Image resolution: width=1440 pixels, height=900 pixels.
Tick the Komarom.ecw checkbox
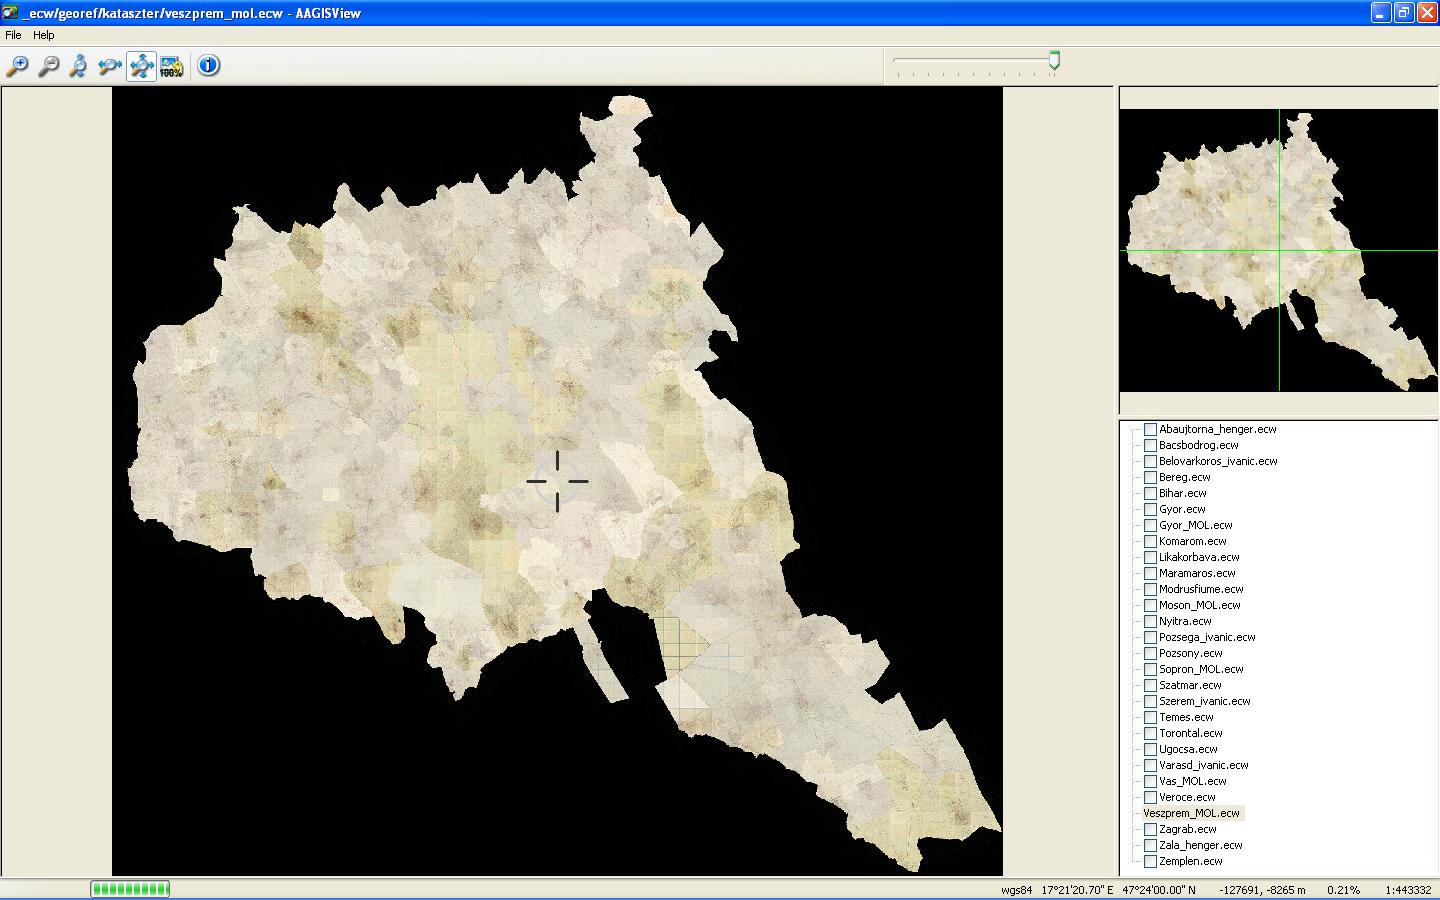coord(1150,541)
